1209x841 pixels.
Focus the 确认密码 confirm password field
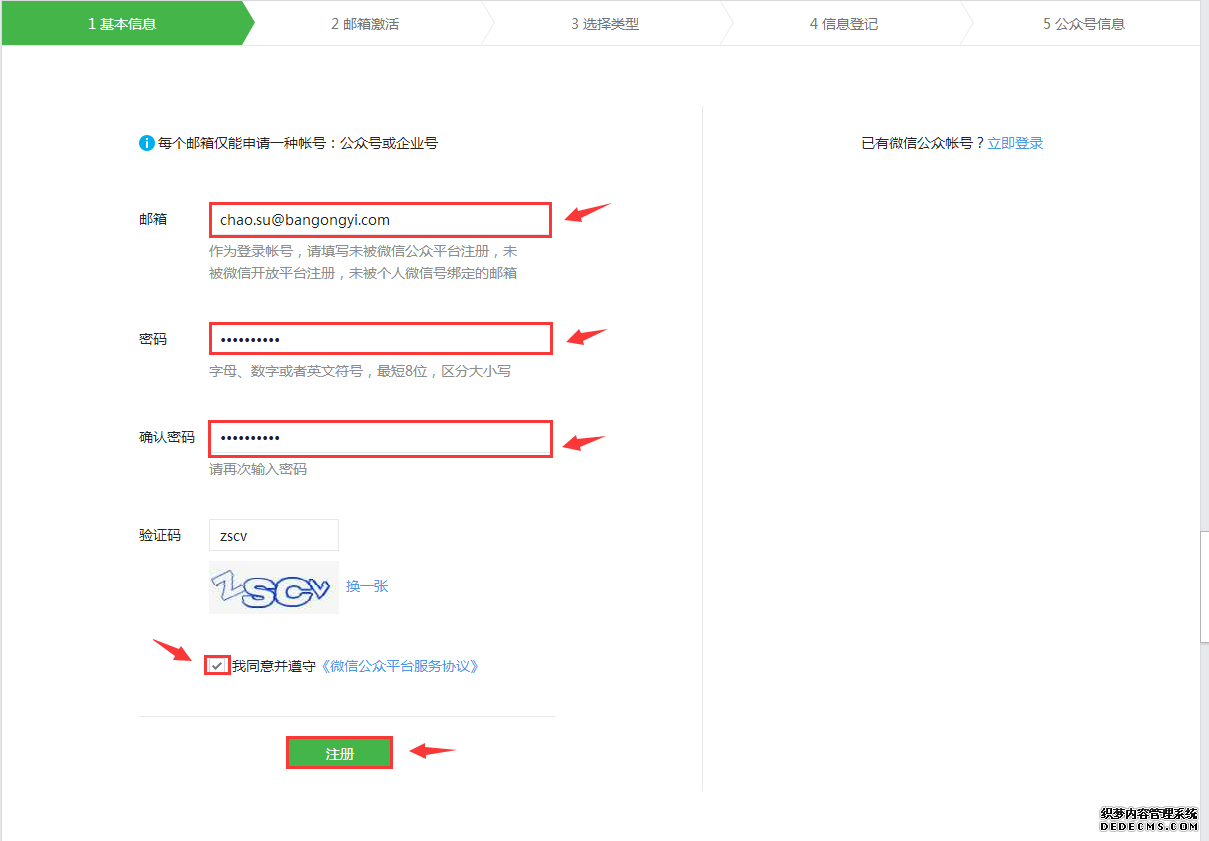coord(380,438)
